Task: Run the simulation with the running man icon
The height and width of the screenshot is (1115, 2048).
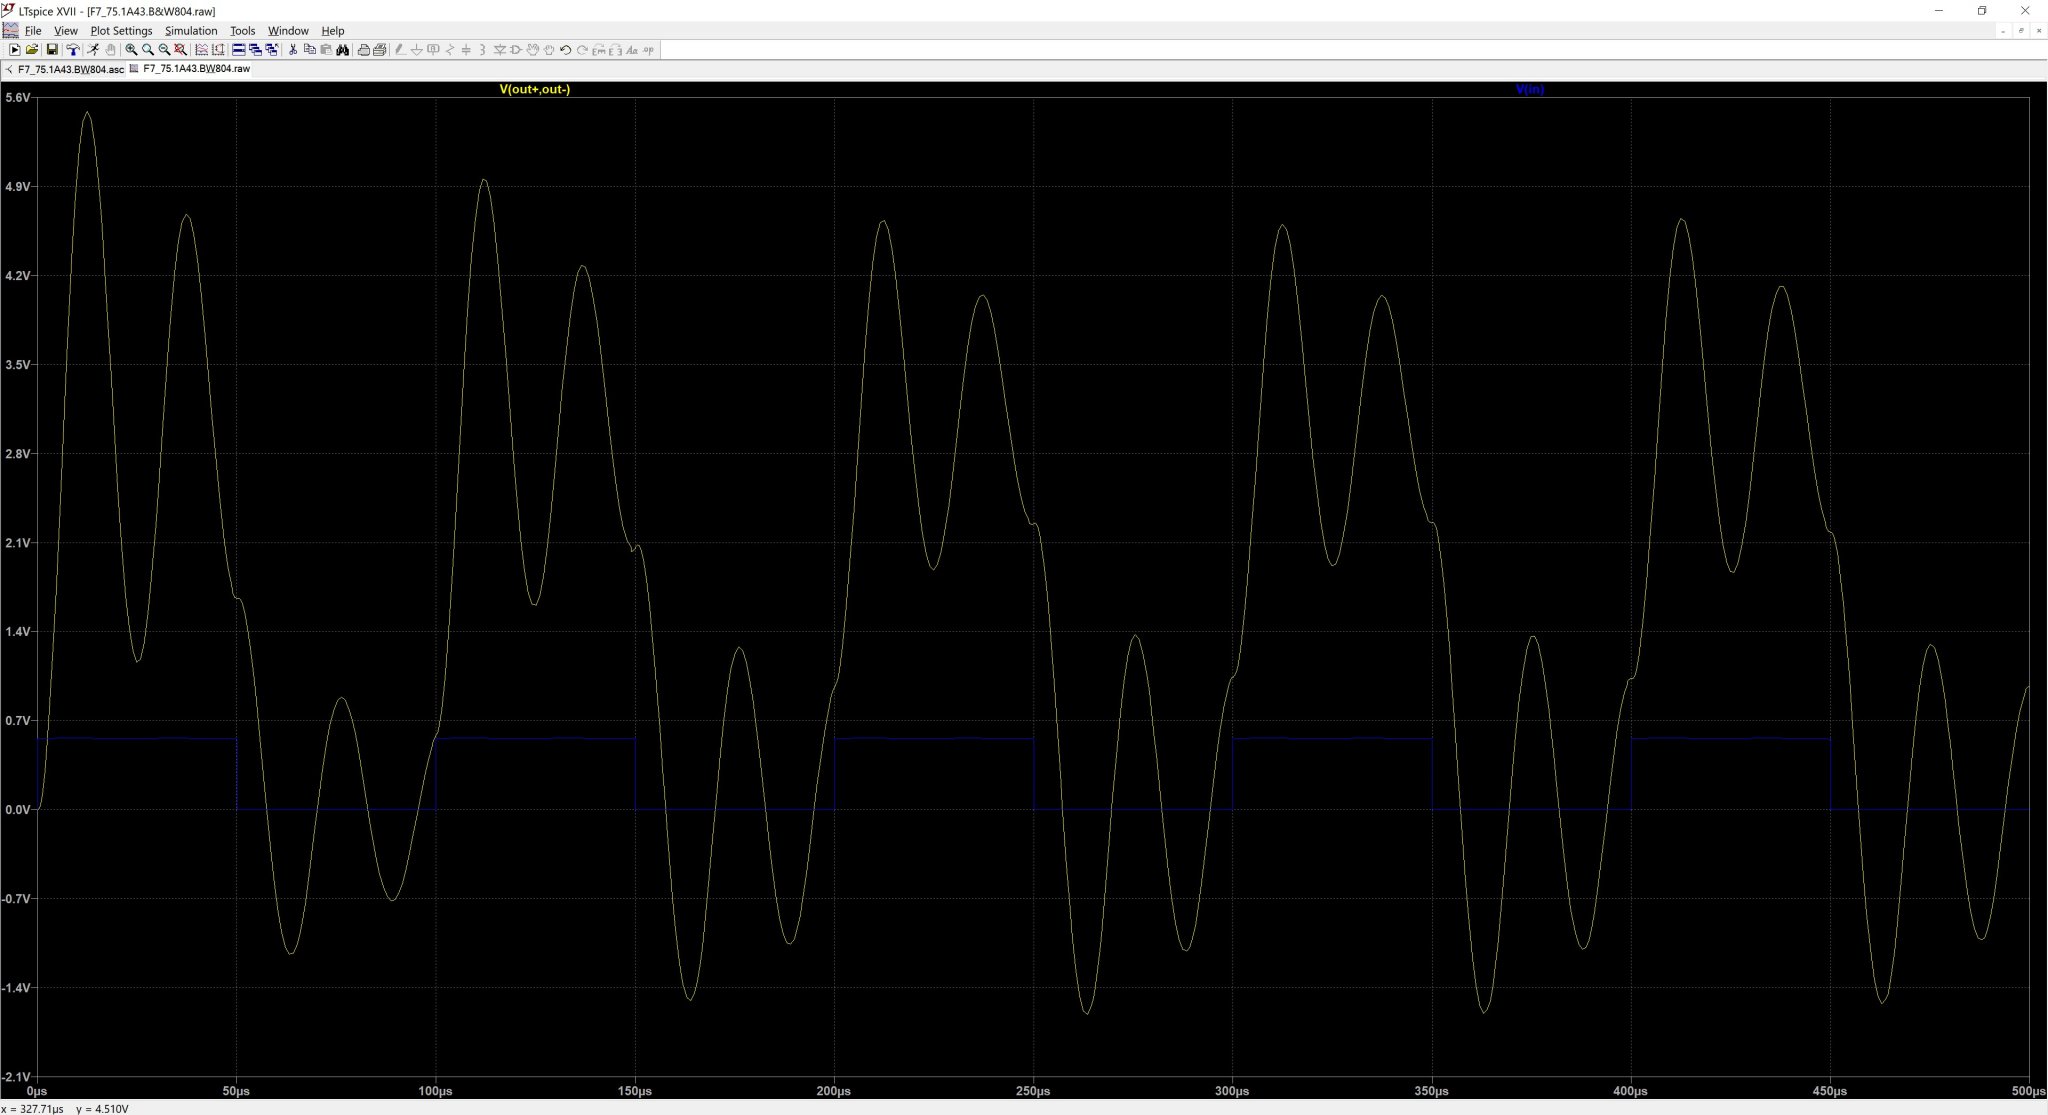Action: pyautogui.click(x=94, y=50)
